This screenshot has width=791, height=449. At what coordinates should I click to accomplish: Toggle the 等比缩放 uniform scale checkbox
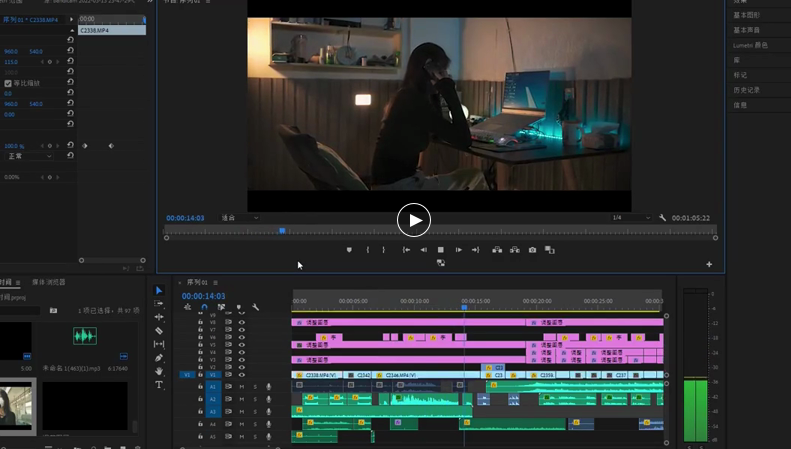click(x=8, y=83)
